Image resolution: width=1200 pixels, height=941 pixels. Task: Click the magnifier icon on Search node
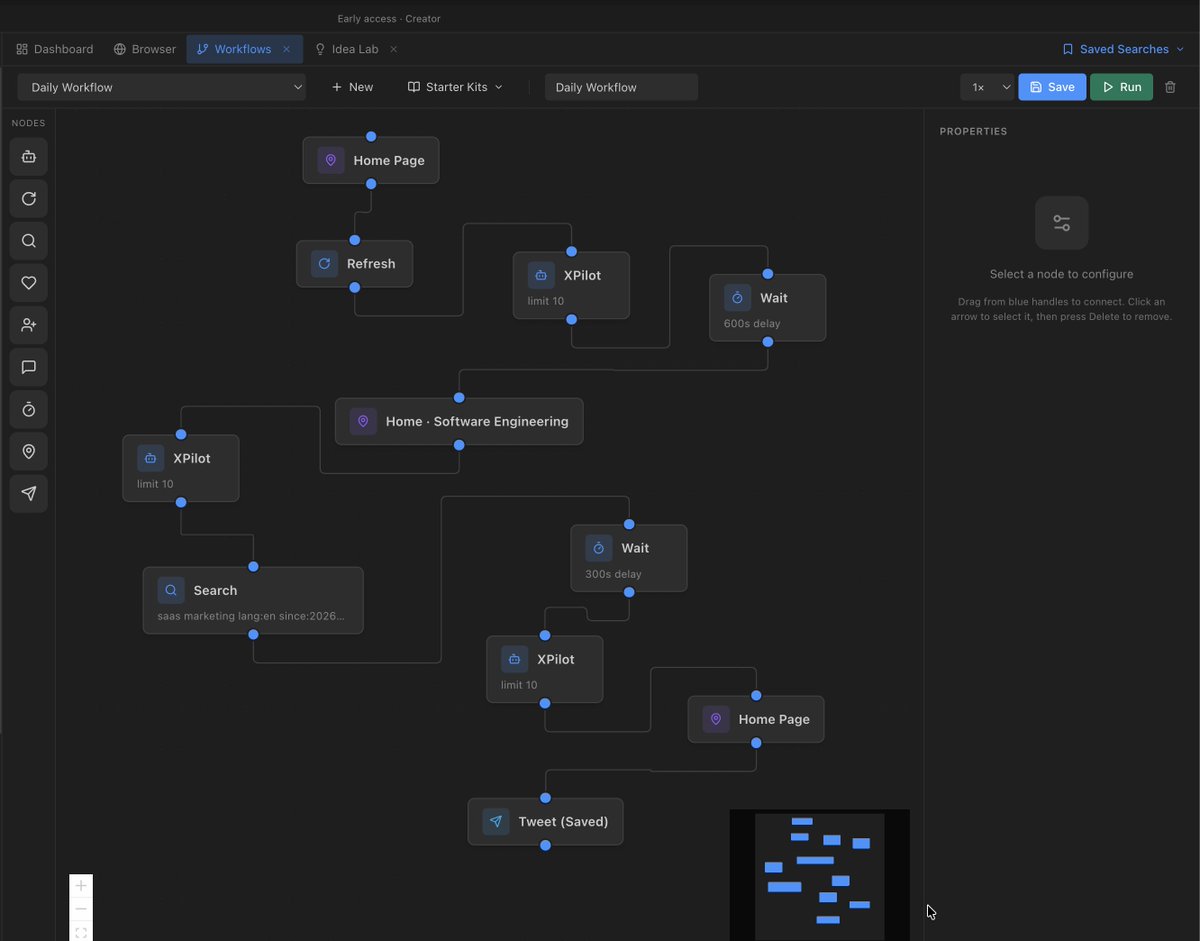coord(171,590)
